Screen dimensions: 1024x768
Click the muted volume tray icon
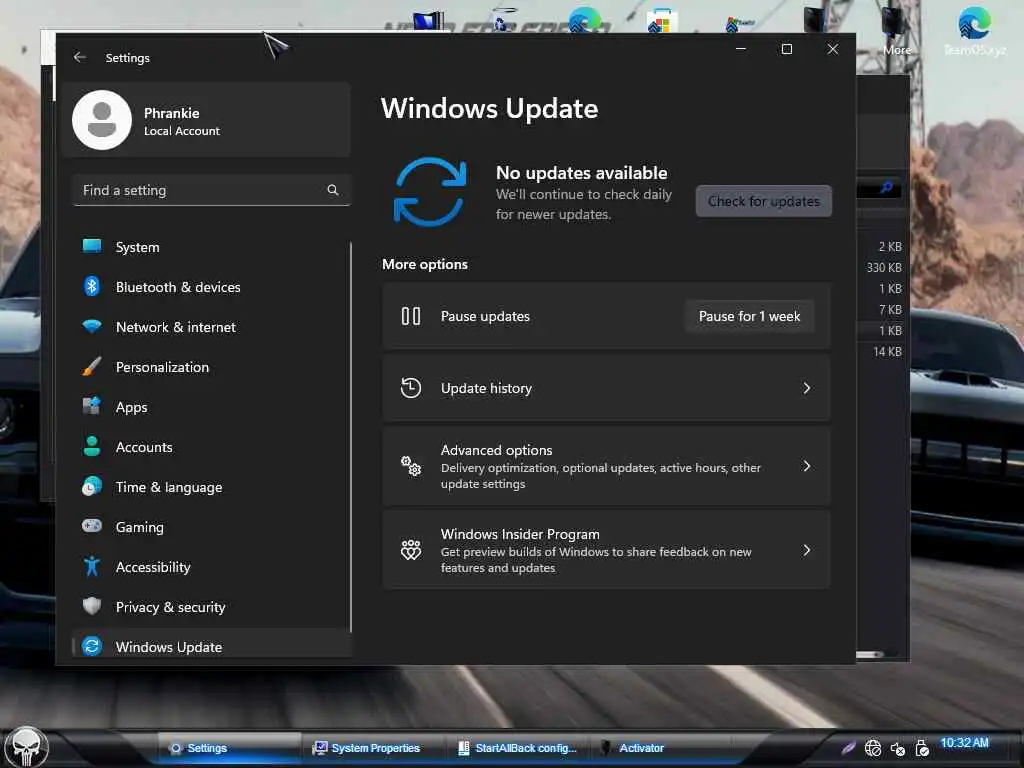click(898, 748)
